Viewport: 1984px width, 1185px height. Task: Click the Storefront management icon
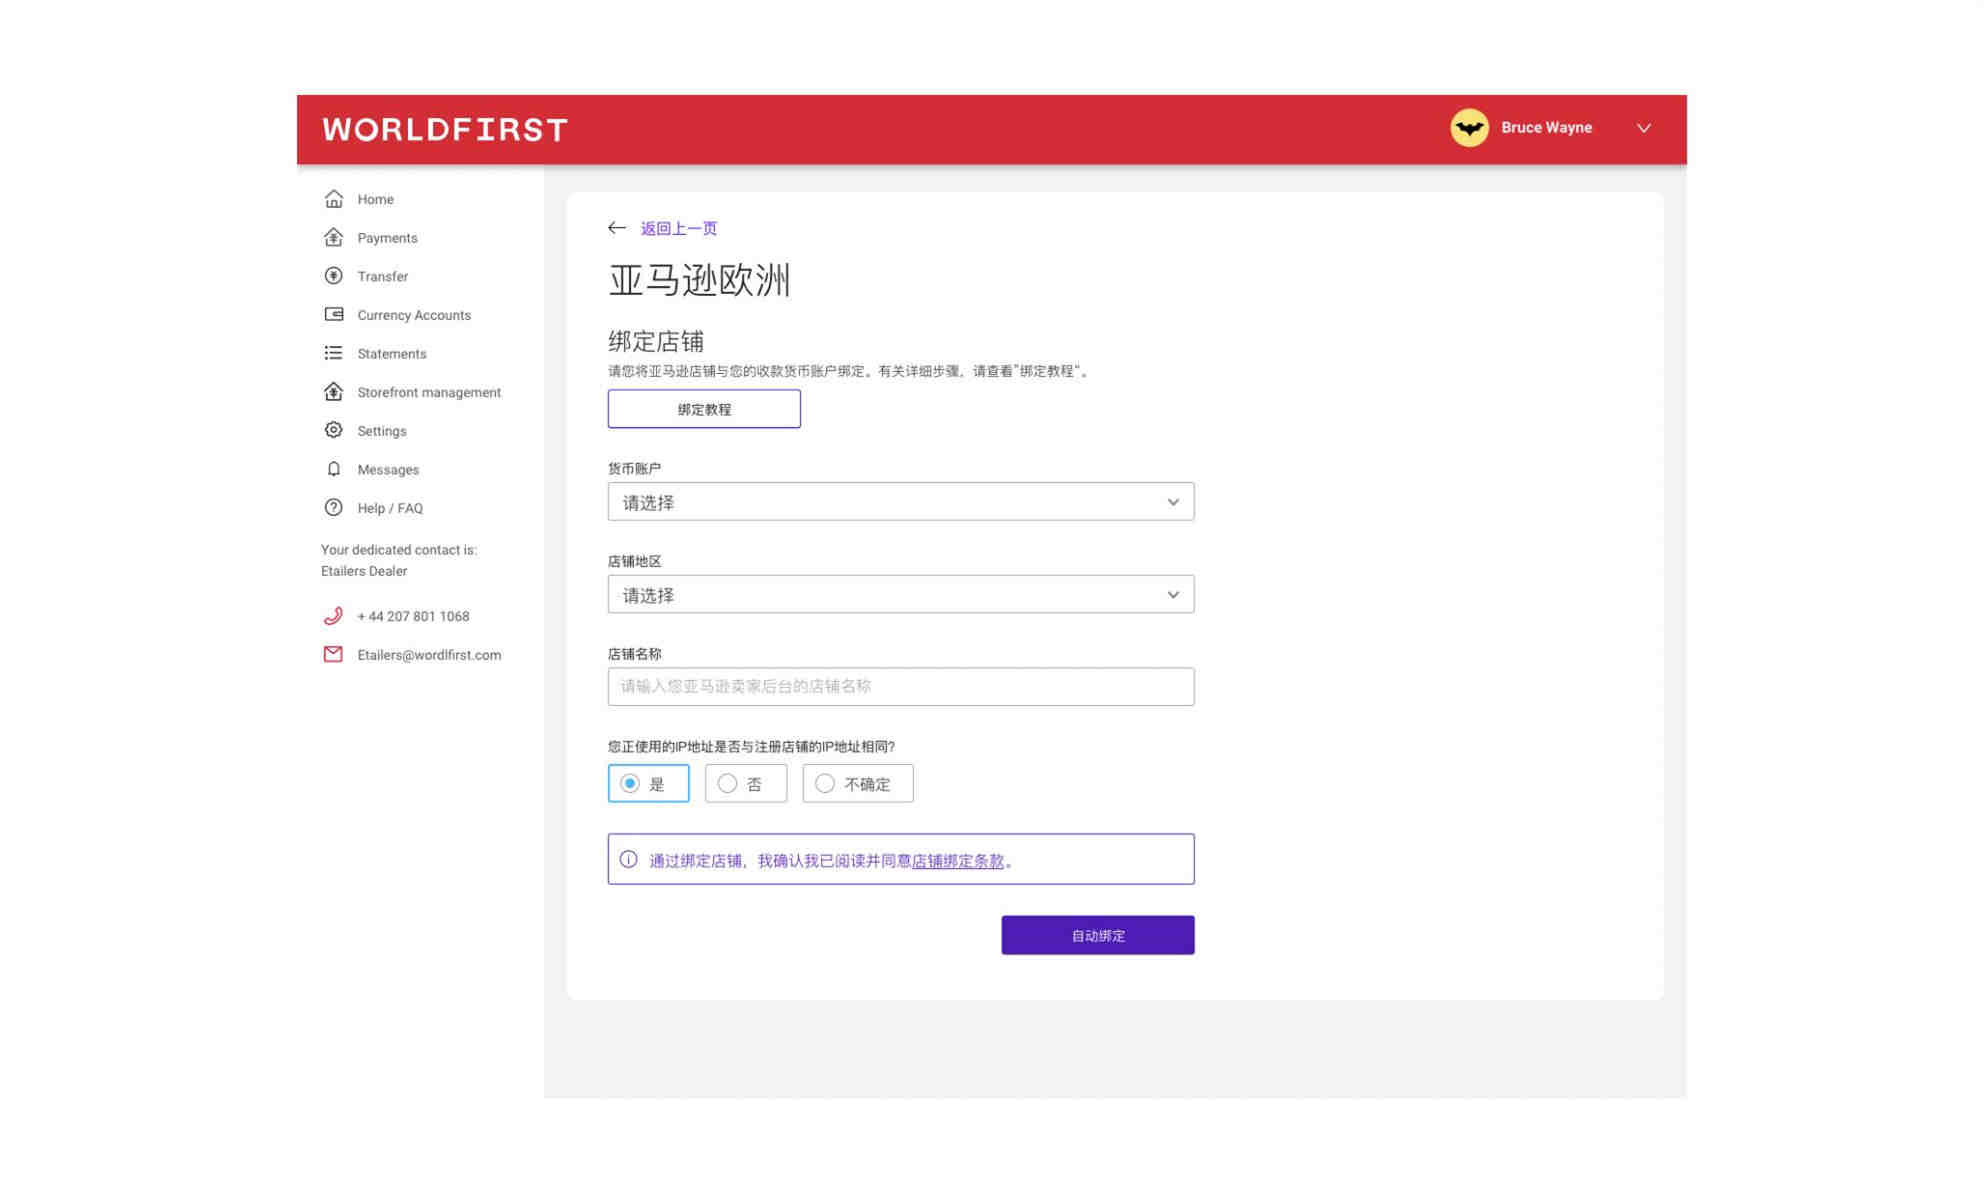334,392
